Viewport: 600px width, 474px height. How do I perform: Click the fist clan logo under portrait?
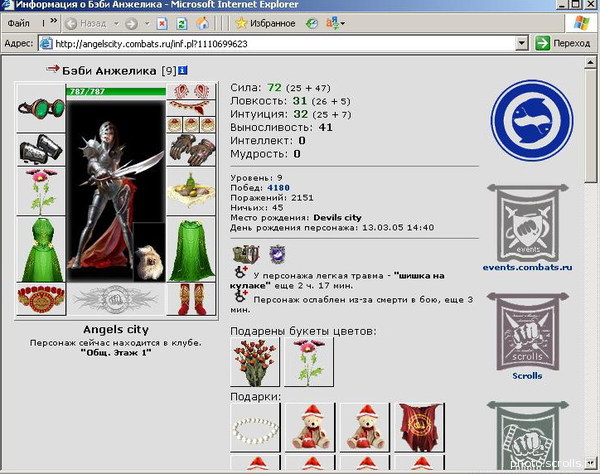tap(116, 299)
